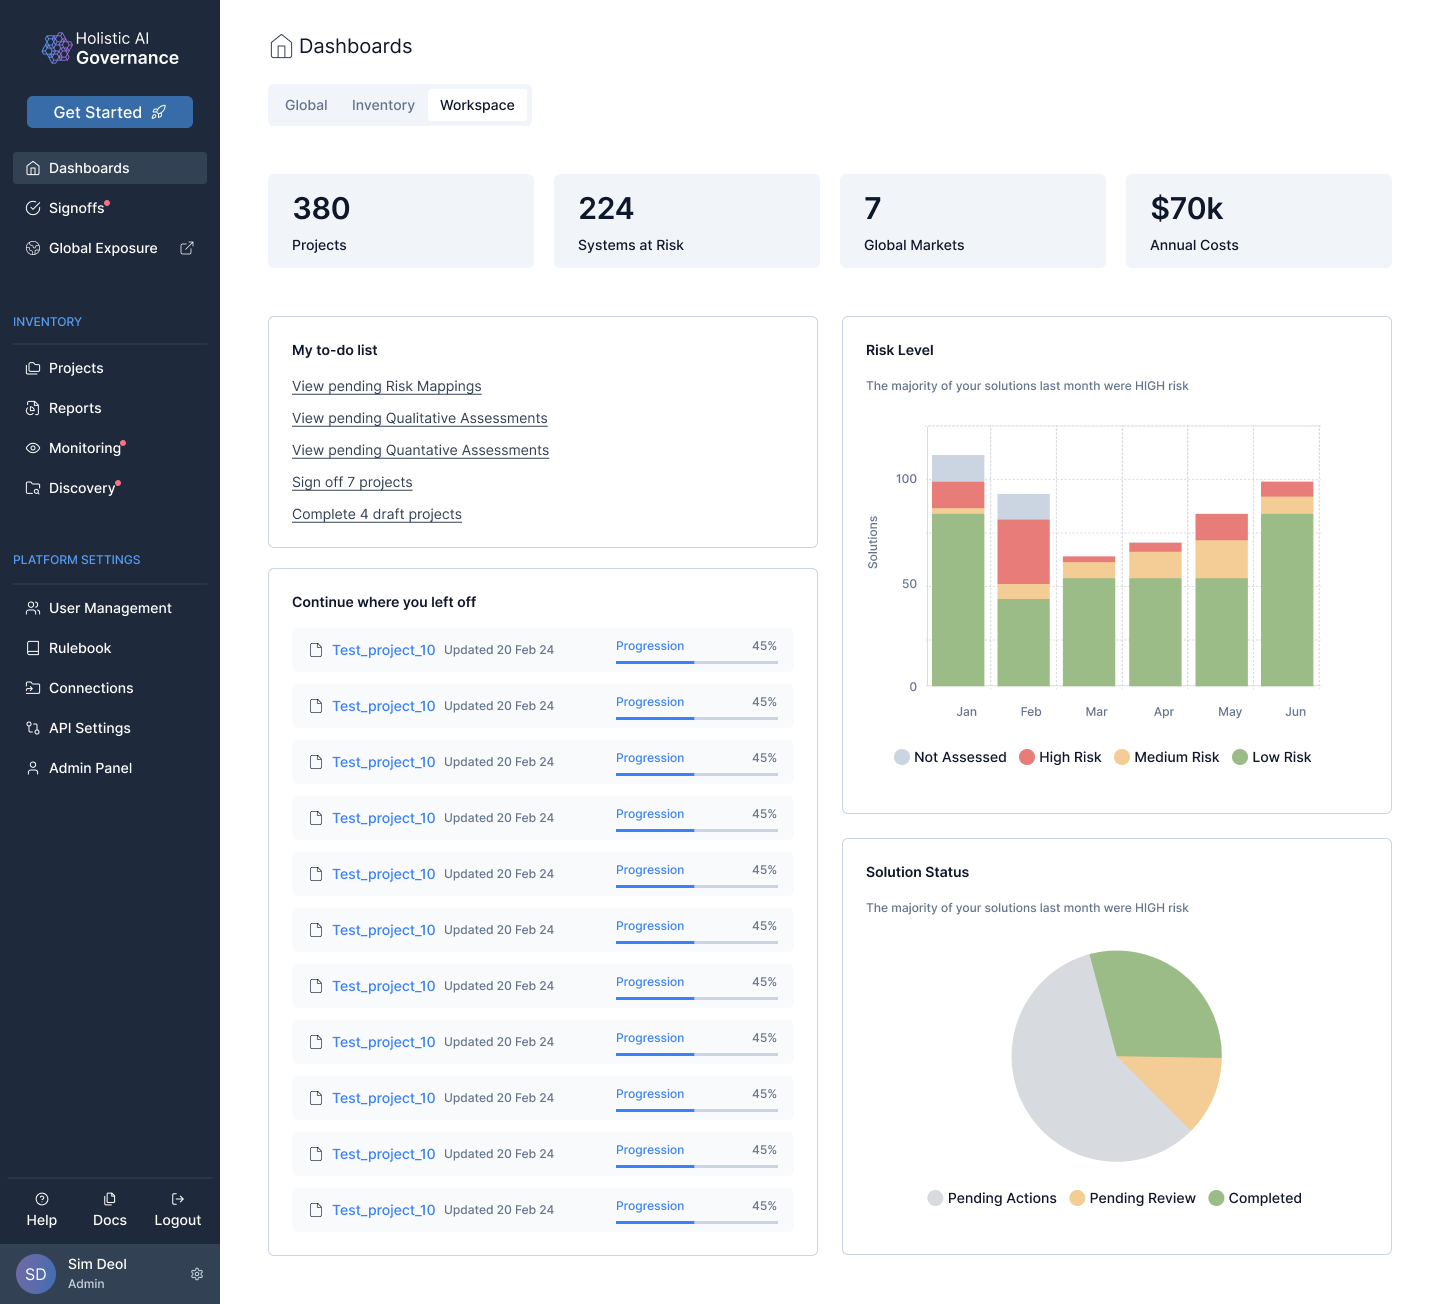Switch to the Global tab
The height and width of the screenshot is (1304, 1440).
(306, 105)
